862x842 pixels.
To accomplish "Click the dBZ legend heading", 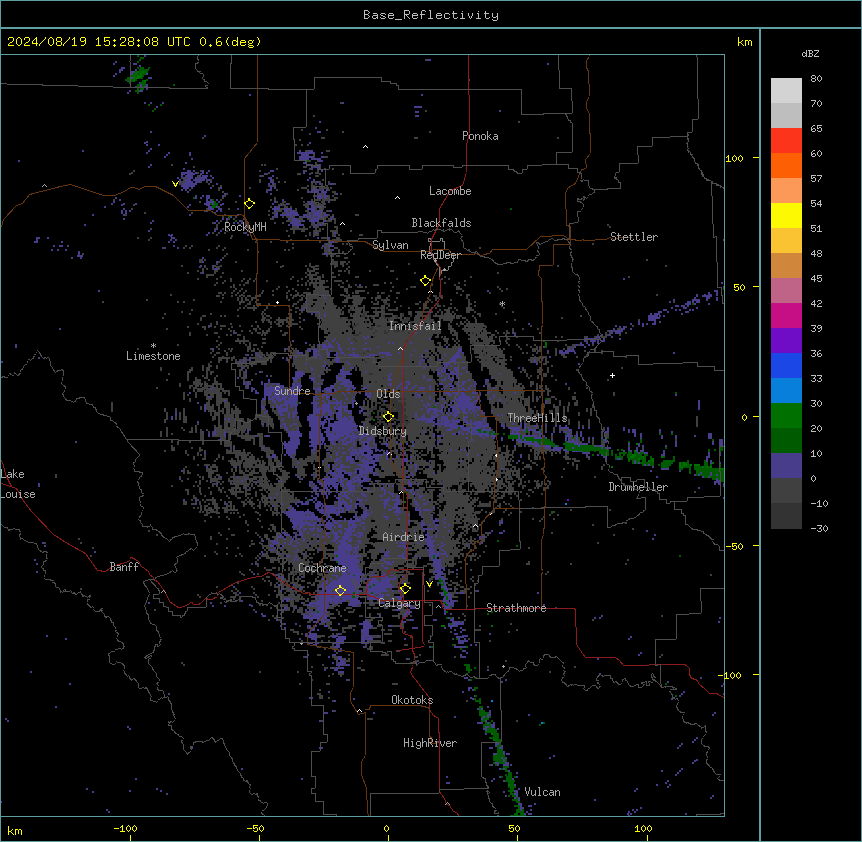I will [x=810, y=54].
